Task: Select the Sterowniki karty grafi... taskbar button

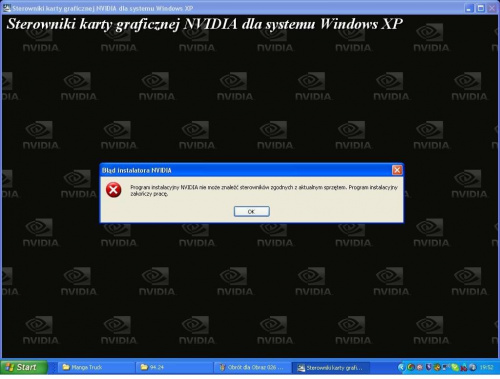Action: 330,367
